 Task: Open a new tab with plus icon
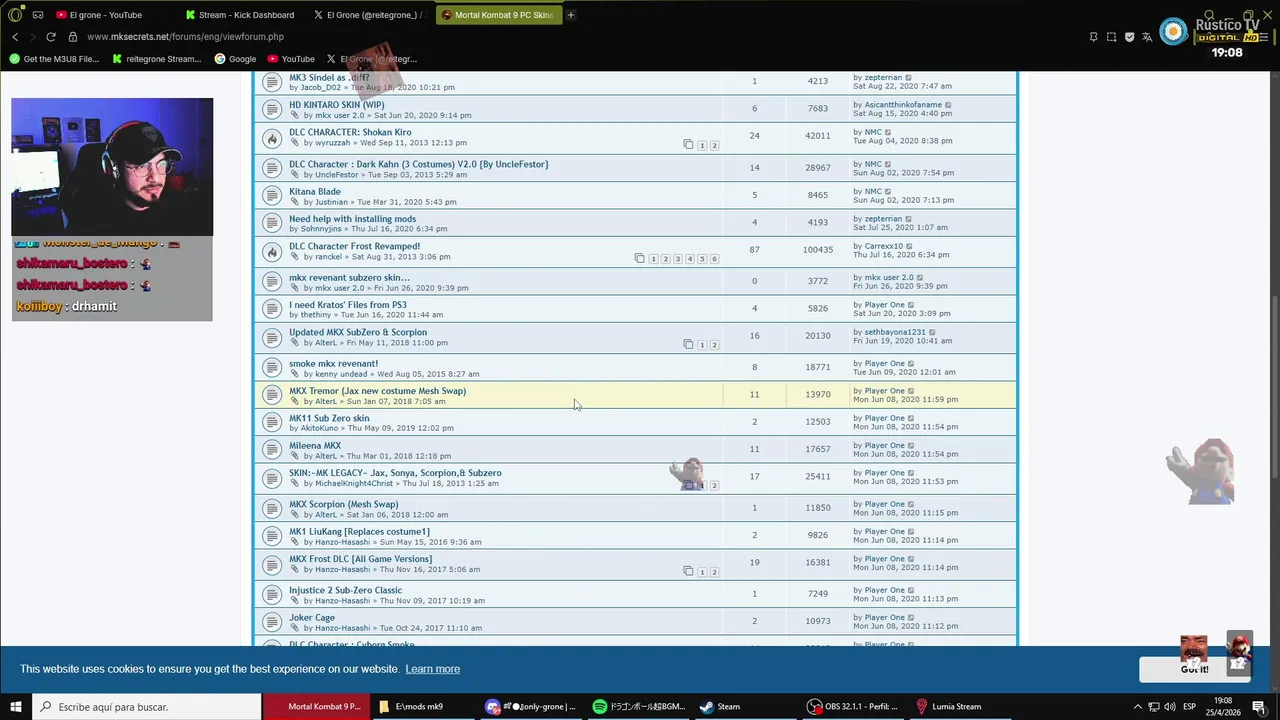[x=571, y=15]
